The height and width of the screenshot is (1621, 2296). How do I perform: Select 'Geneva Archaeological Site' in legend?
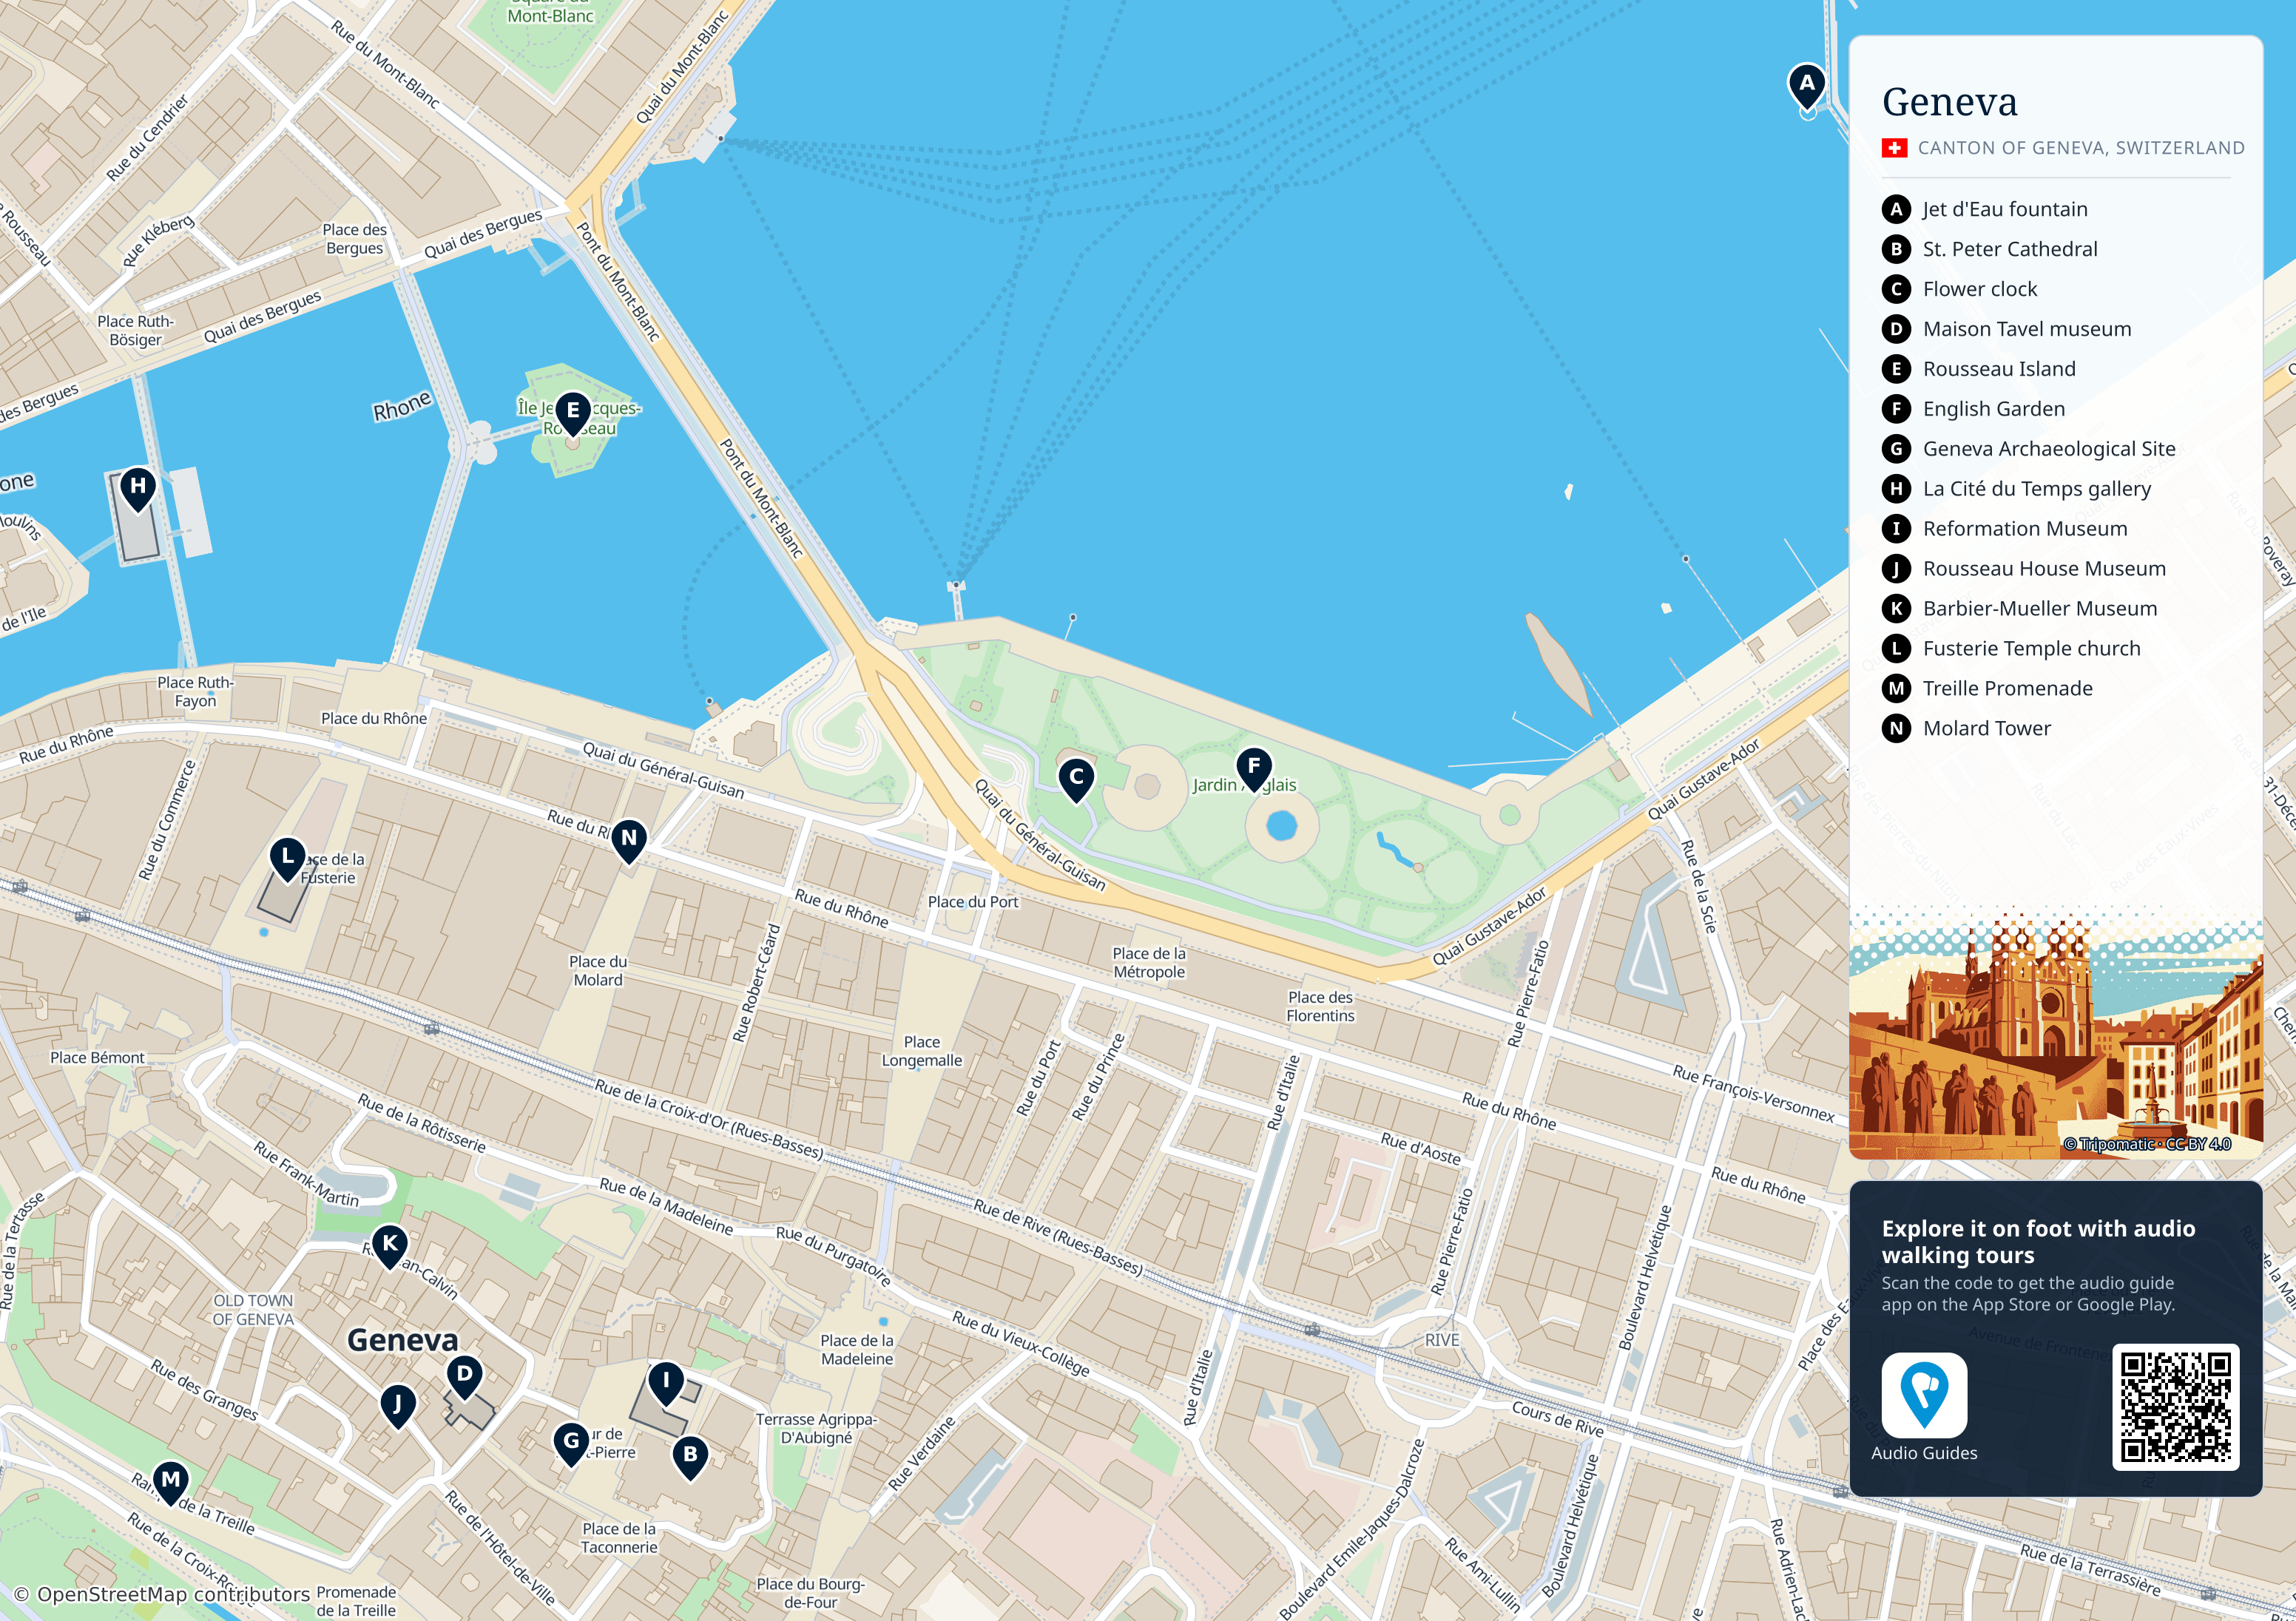click(x=2049, y=449)
